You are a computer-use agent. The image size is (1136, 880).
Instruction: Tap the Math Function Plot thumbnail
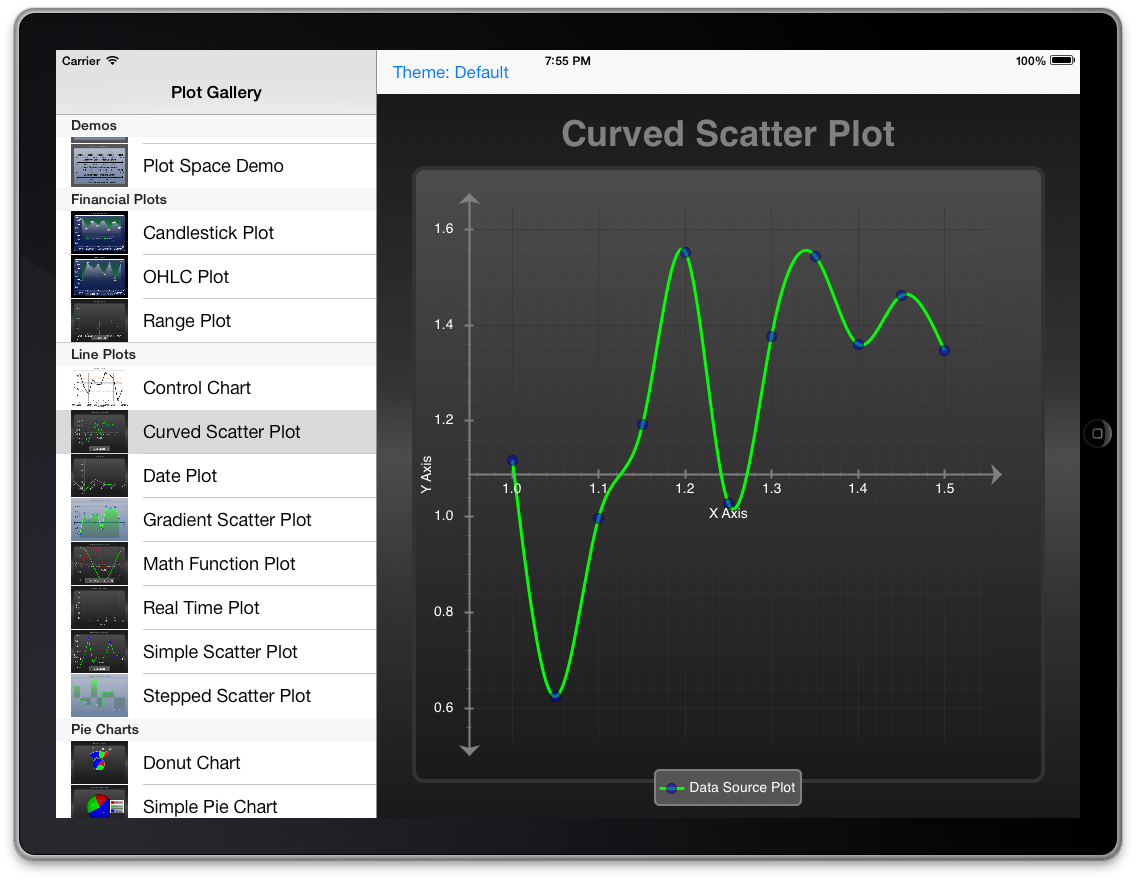(x=99, y=564)
